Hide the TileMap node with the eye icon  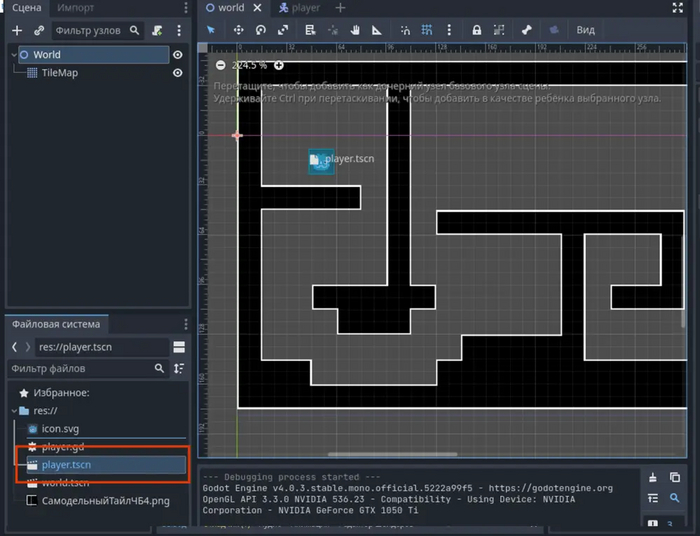click(x=178, y=73)
